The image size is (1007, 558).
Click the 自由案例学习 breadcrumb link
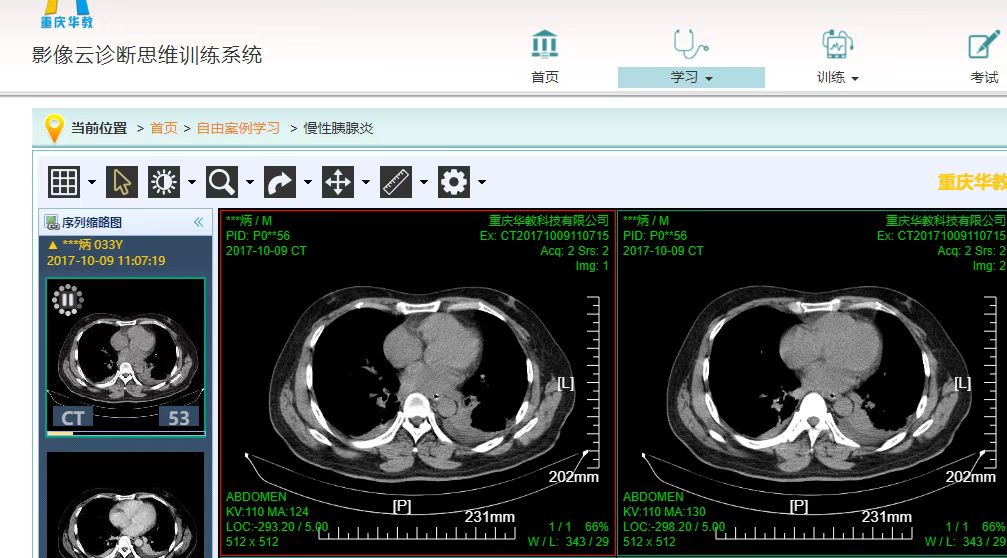(x=238, y=128)
